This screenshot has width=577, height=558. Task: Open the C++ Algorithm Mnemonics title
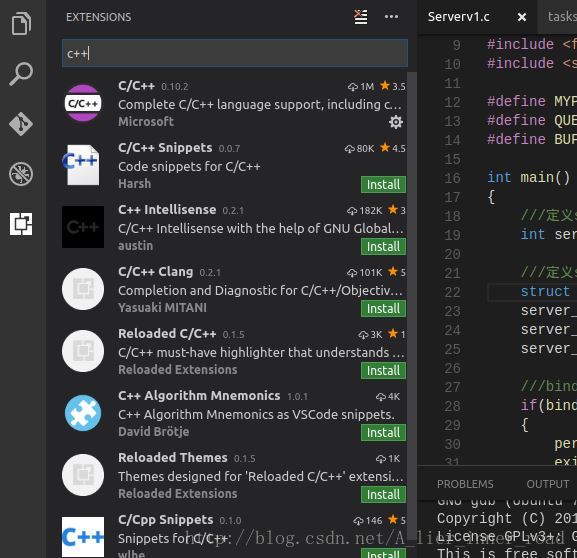pos(199,396)
